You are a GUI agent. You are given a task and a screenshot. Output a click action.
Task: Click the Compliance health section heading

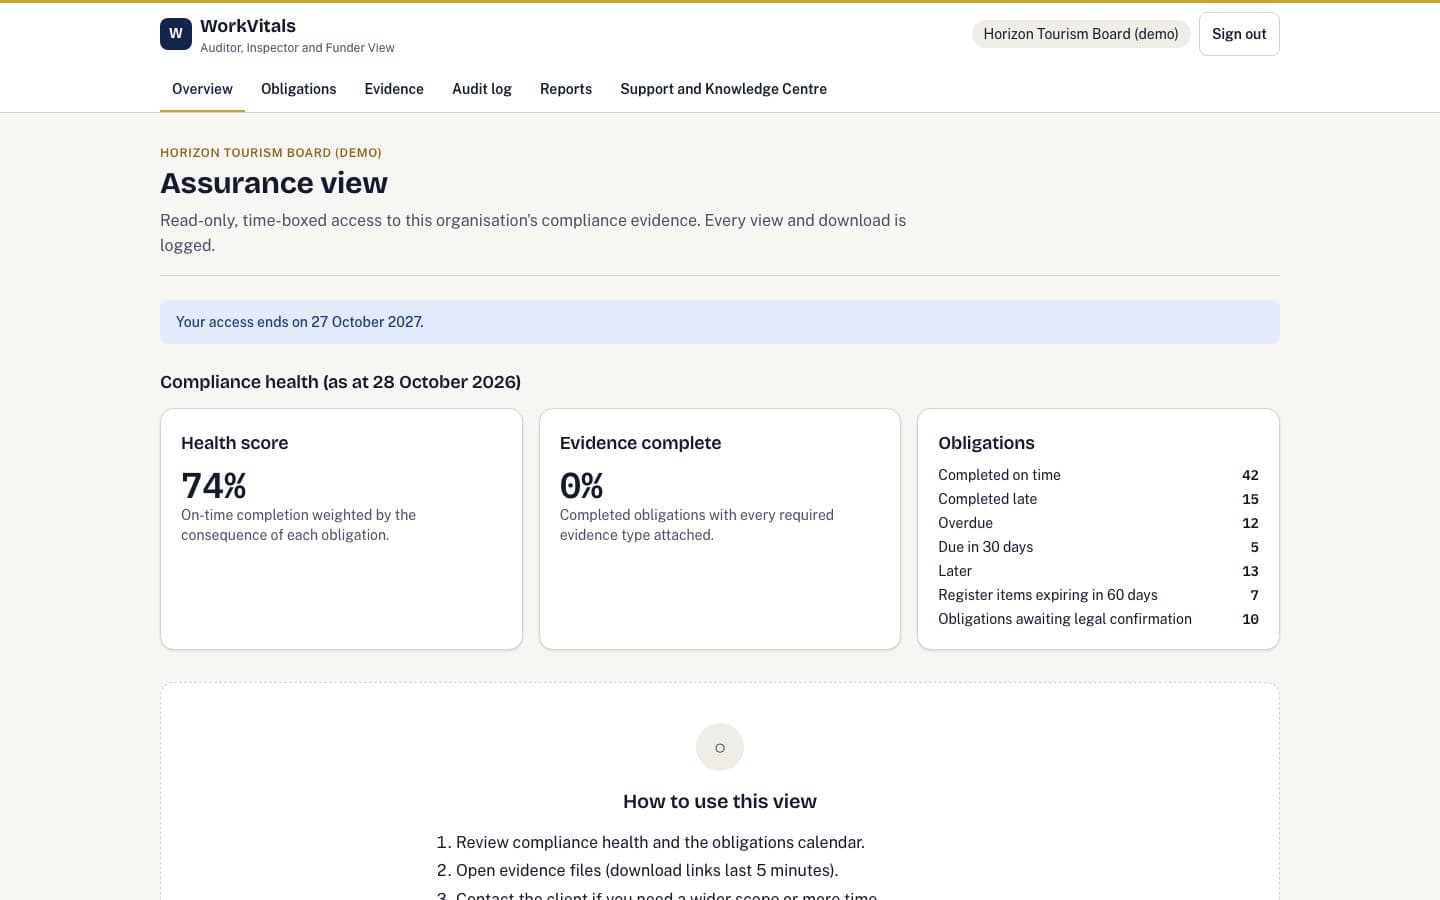pos(340,382)
